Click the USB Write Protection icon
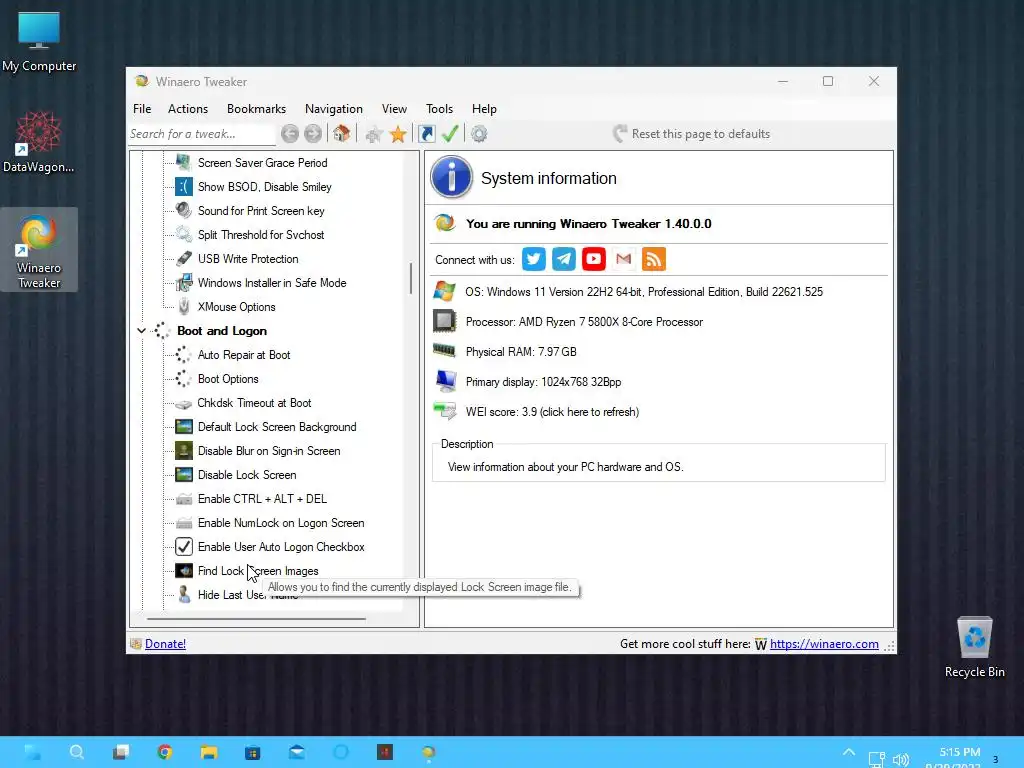1024x768 pixels. click(x=184, y=259)
